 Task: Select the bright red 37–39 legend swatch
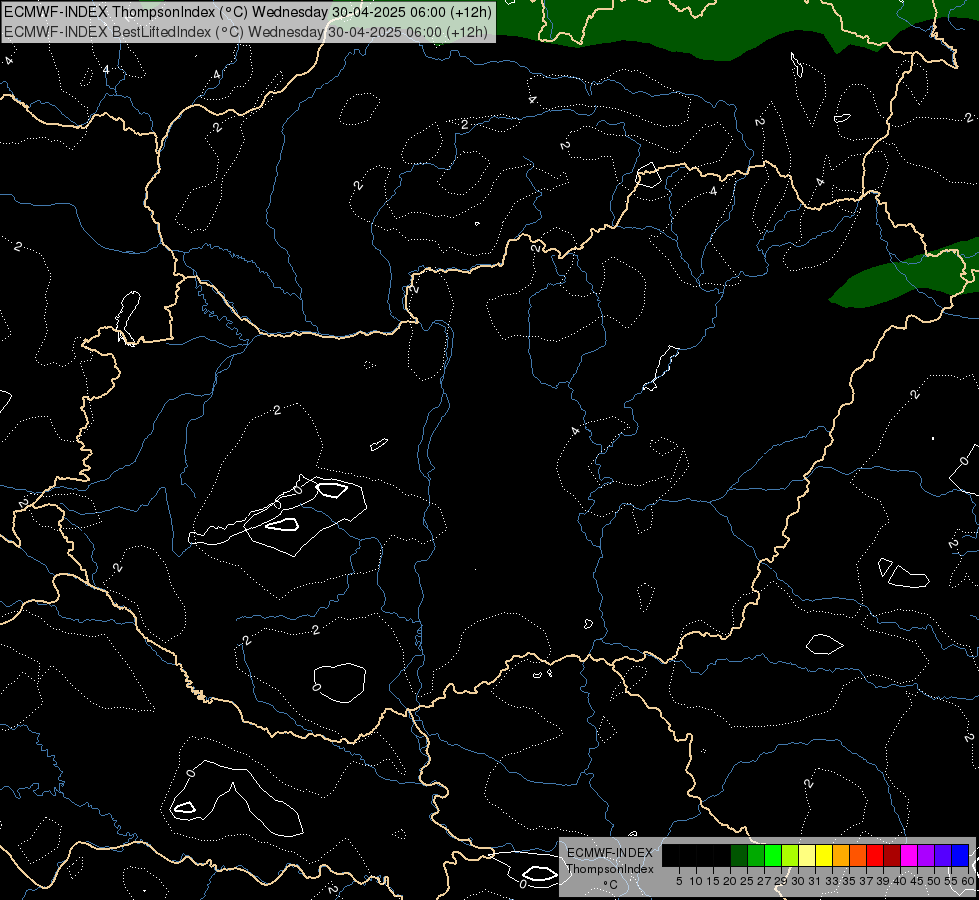[x=875, y=855]
